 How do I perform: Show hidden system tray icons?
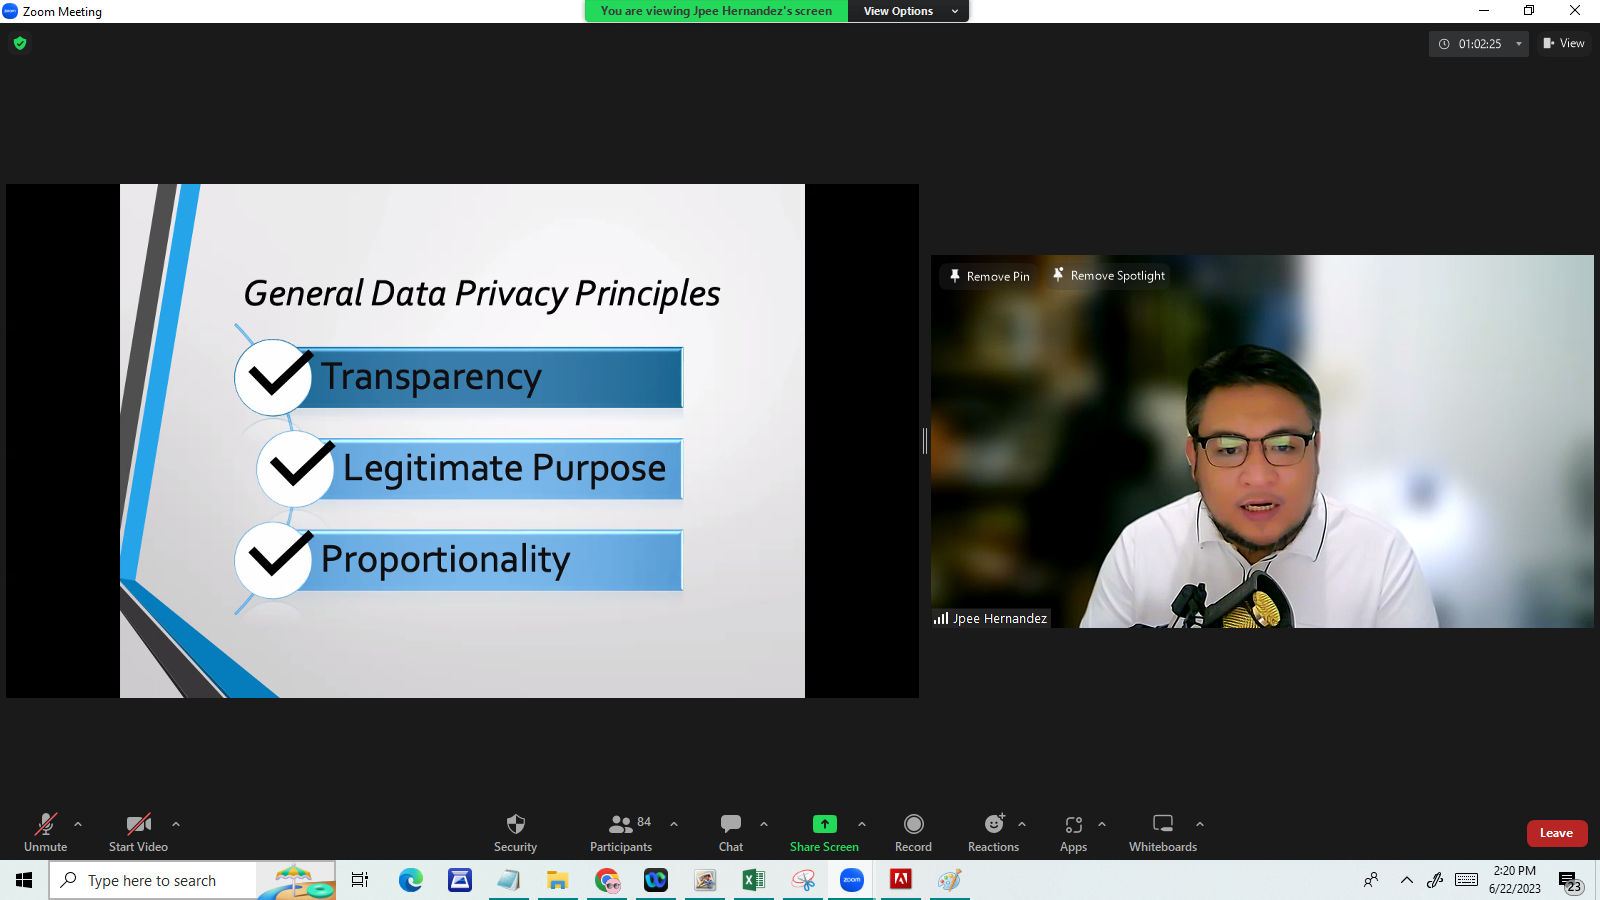1406,880
